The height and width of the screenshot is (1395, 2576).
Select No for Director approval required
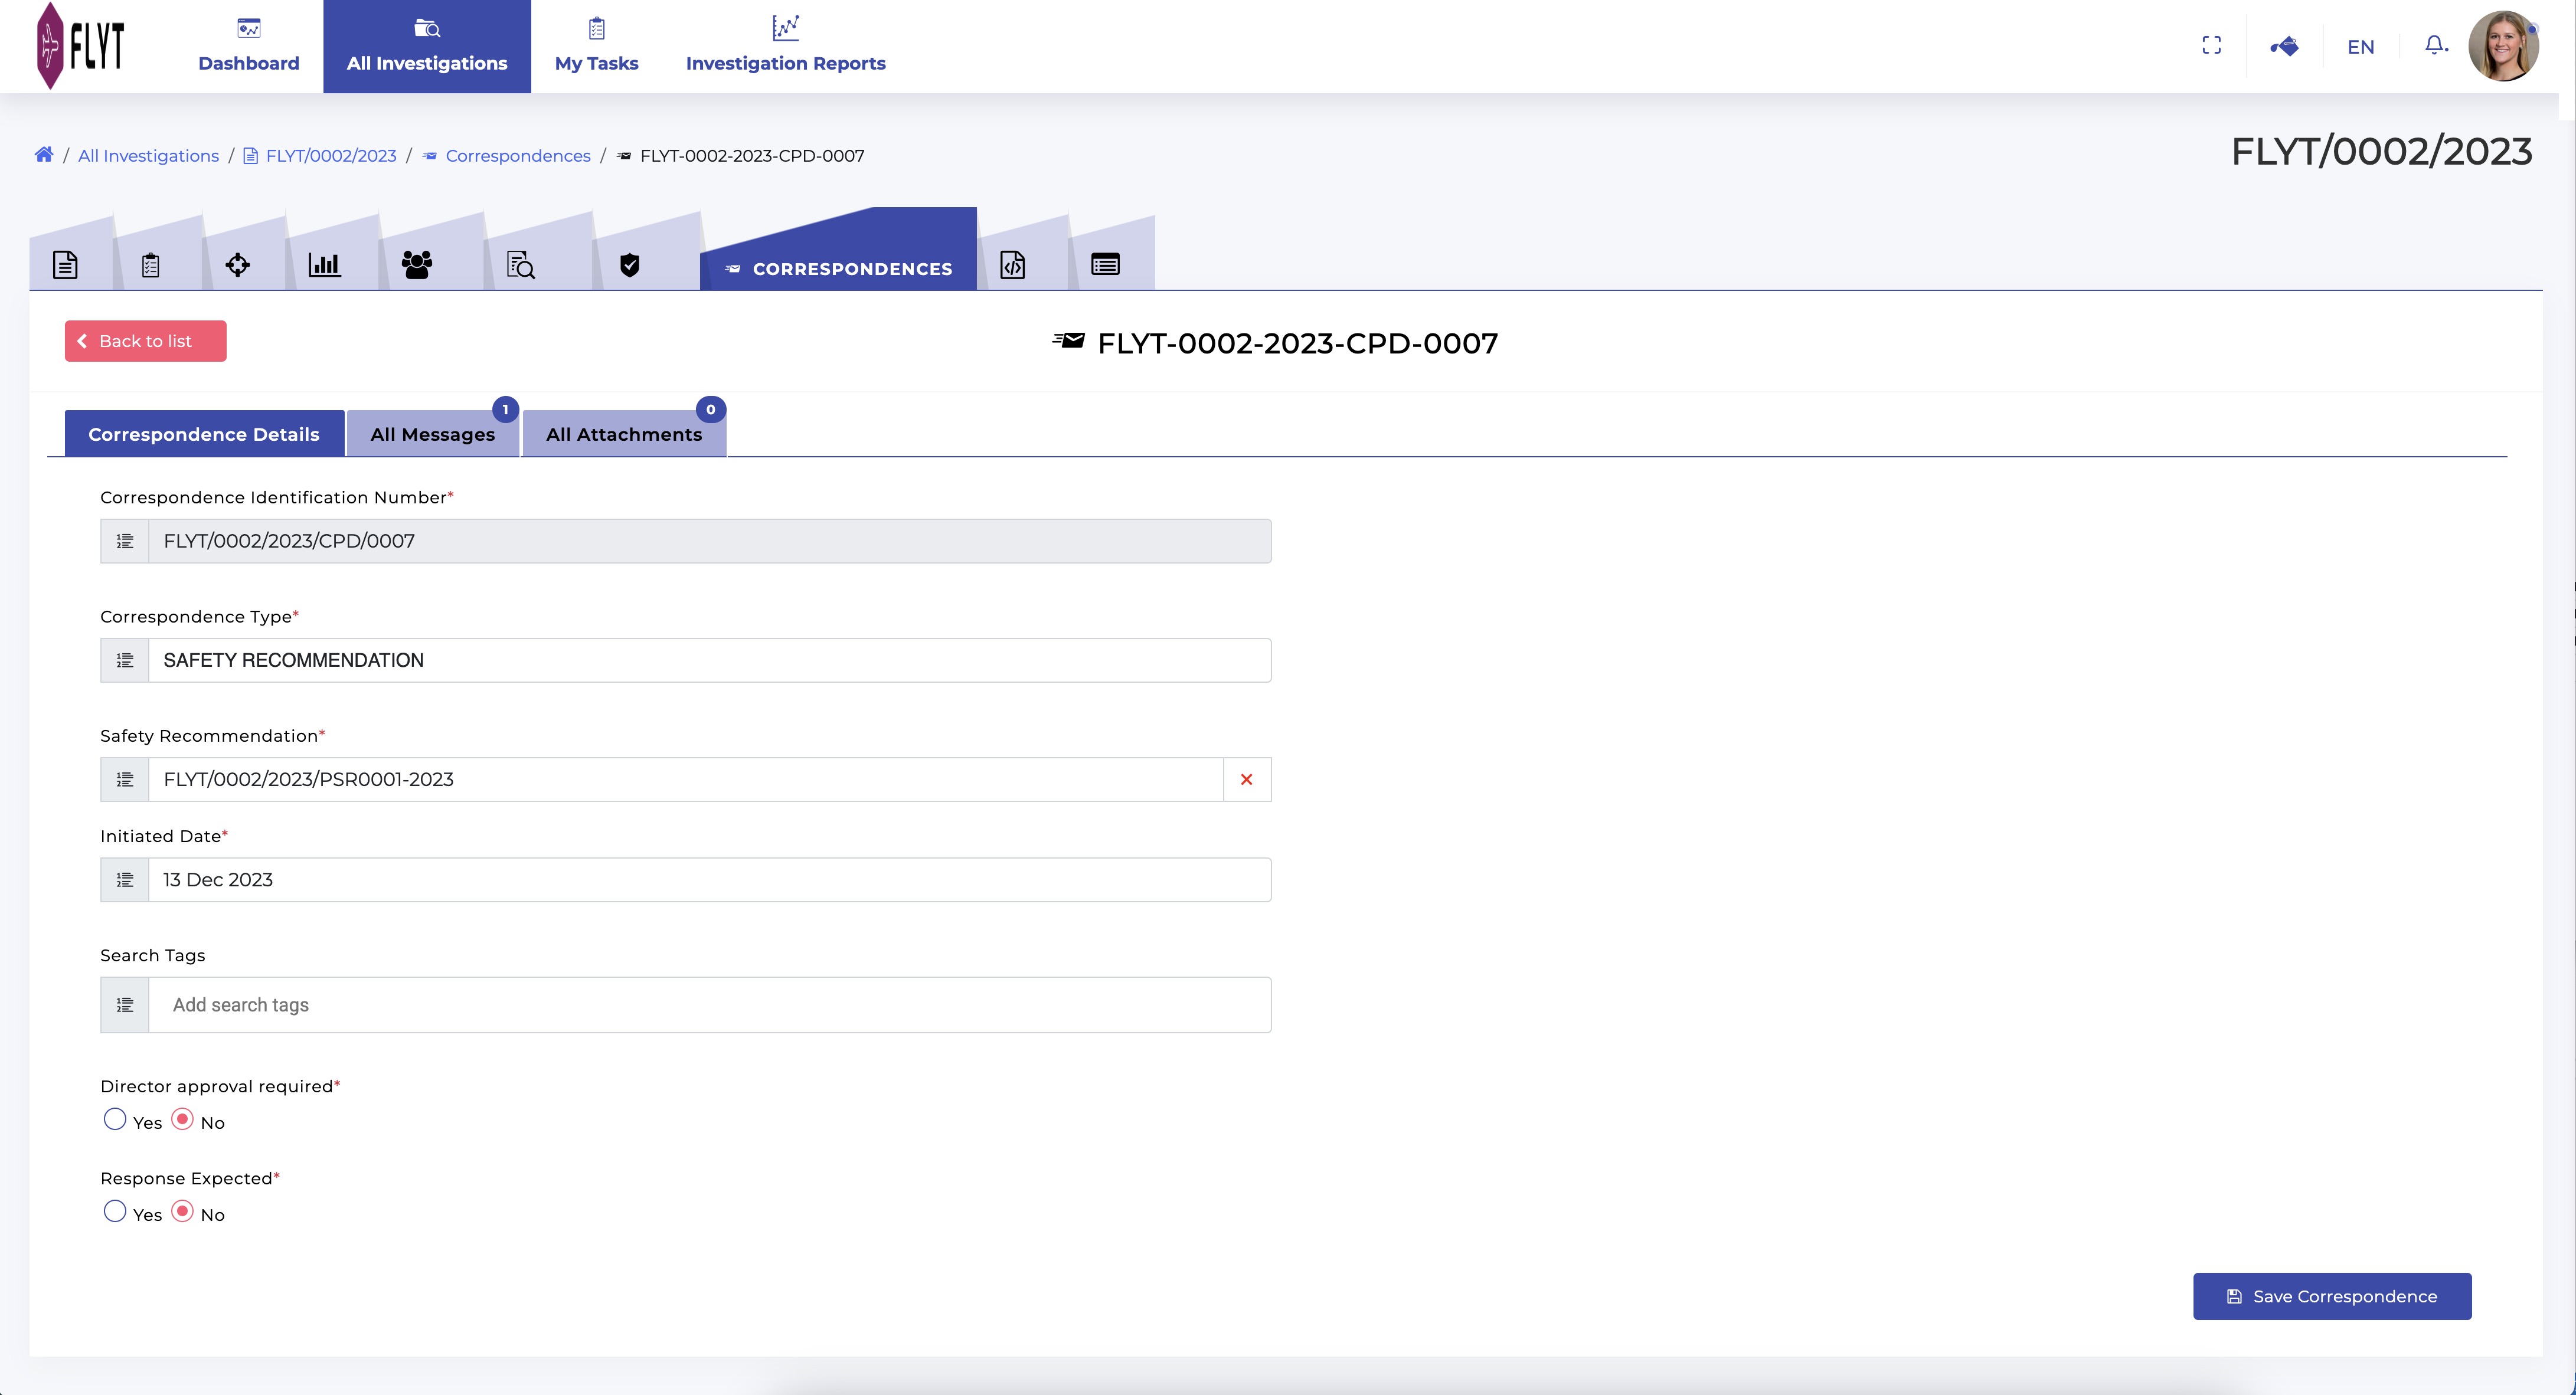pos(182,1119)
